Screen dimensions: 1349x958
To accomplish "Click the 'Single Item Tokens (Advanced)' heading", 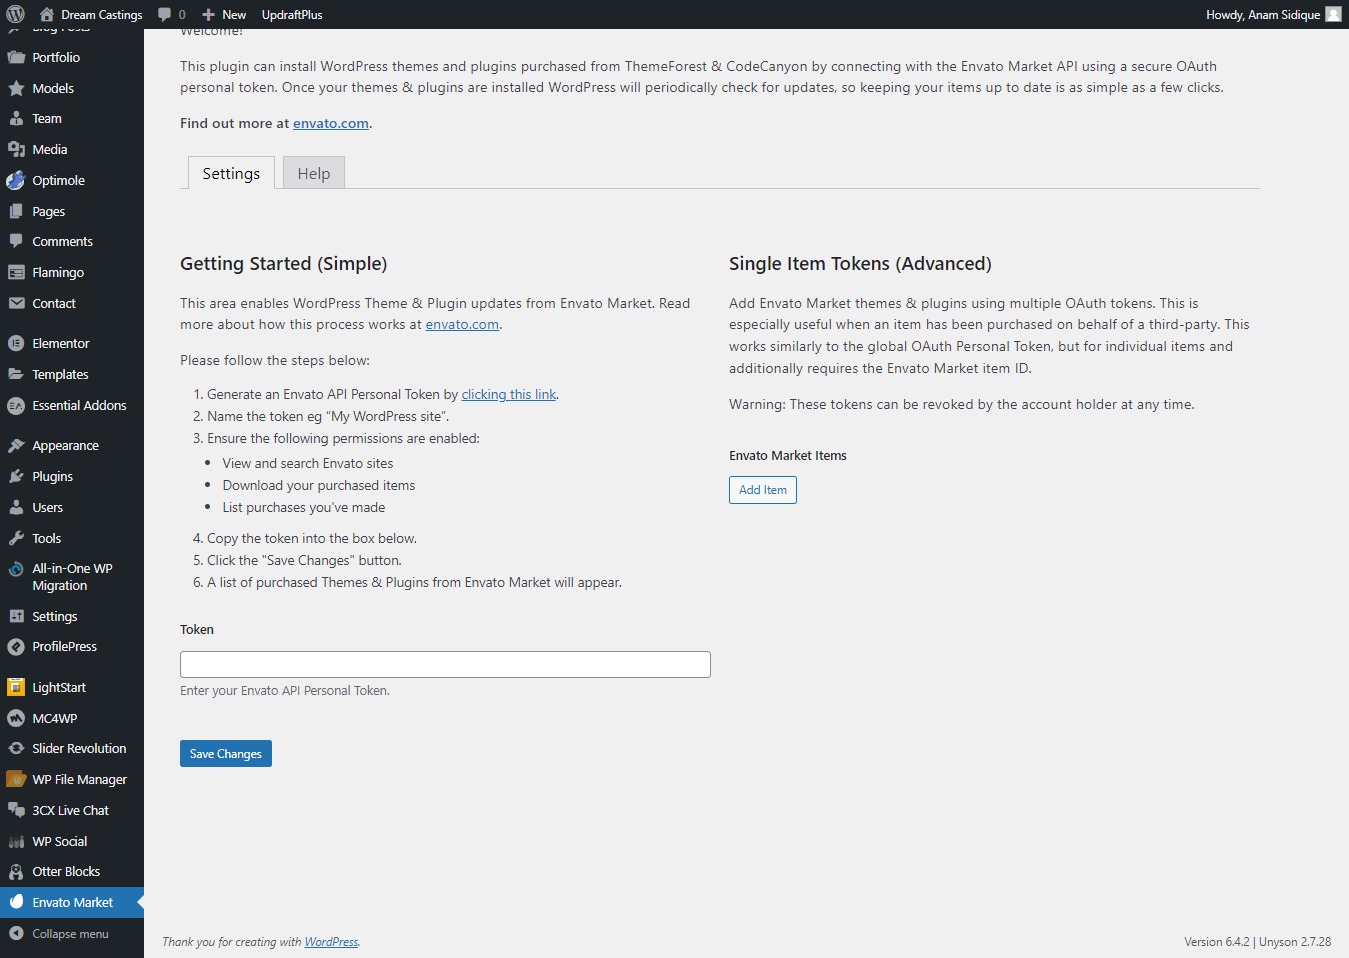I will tap(860, 263).
